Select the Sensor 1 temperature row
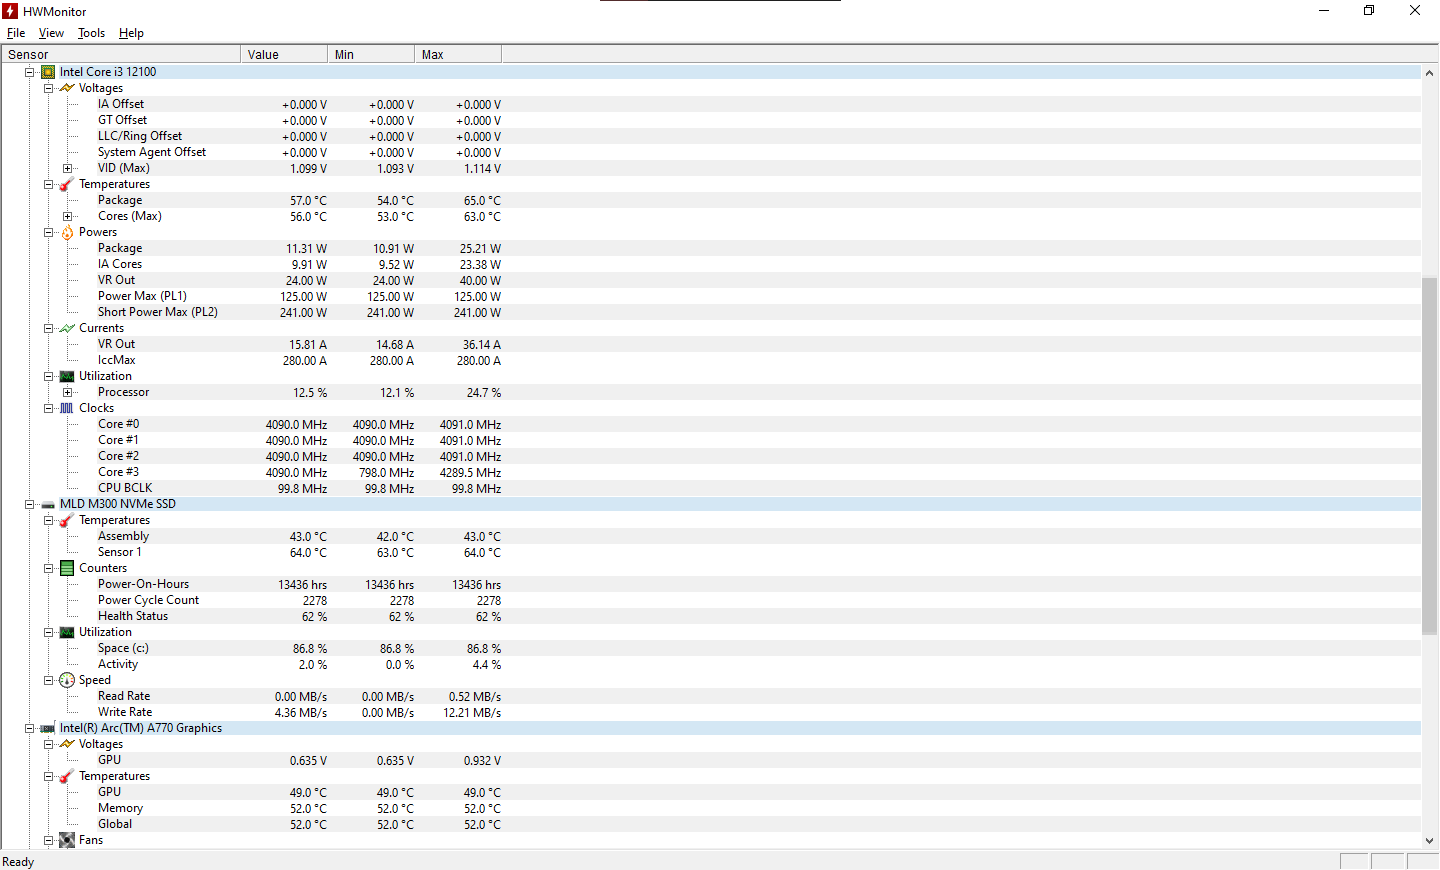Viewport: 1440px width, 870px height. tap(711, 552)
